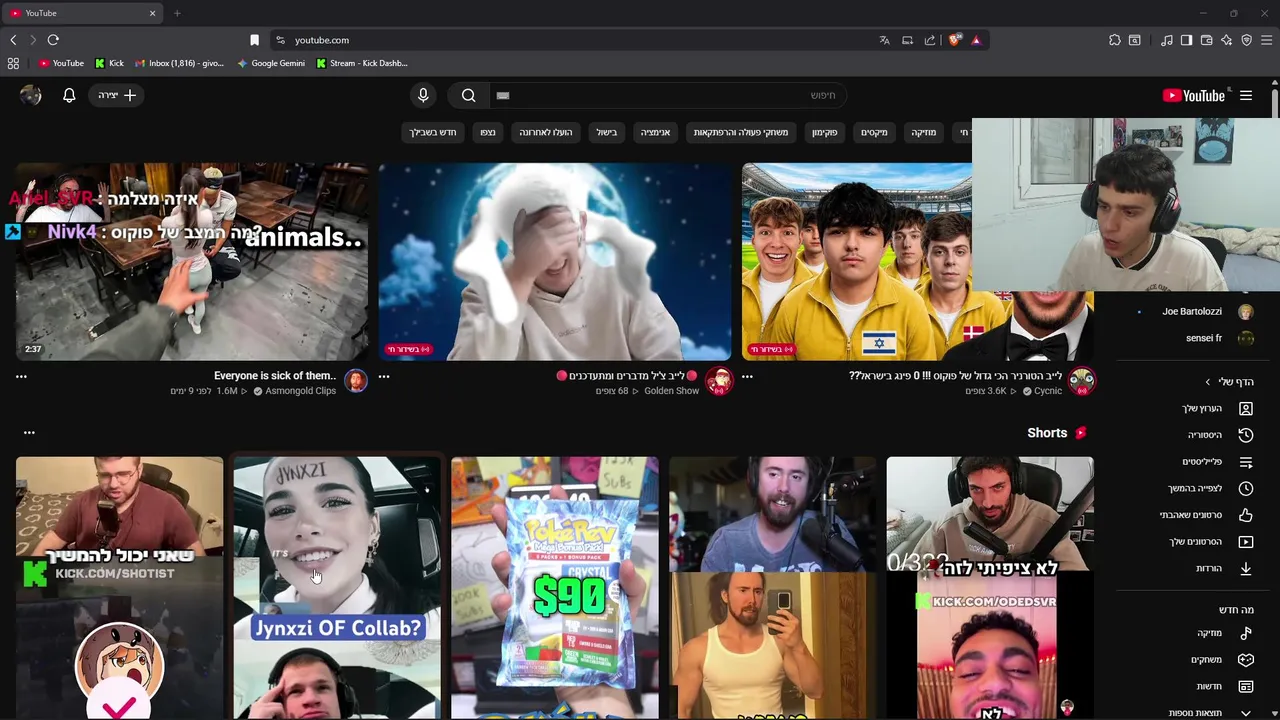Viewport: 1280px width, 720px height.
Task: Toggle the browser sidebar panel
Action: pos(1186,40)
